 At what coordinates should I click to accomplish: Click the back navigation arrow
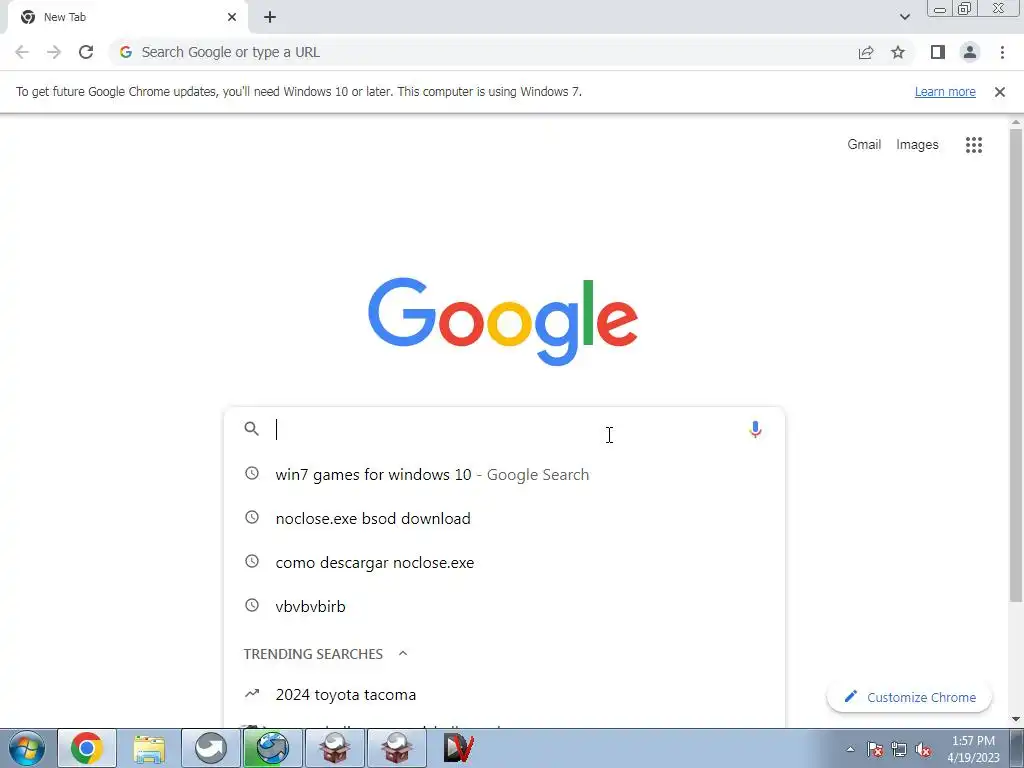click(22, 52)
